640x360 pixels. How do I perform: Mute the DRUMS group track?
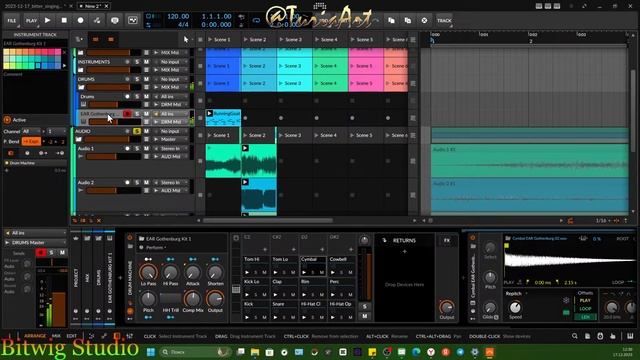point(146,79)
